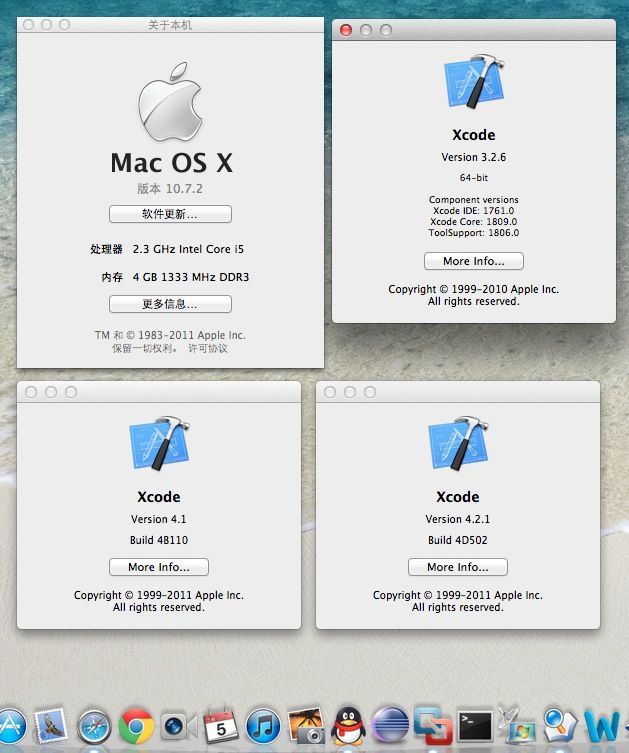This screenshot has height=753, width=629.
Task: Click the Mac OS X heading
Action: (171, 162)
